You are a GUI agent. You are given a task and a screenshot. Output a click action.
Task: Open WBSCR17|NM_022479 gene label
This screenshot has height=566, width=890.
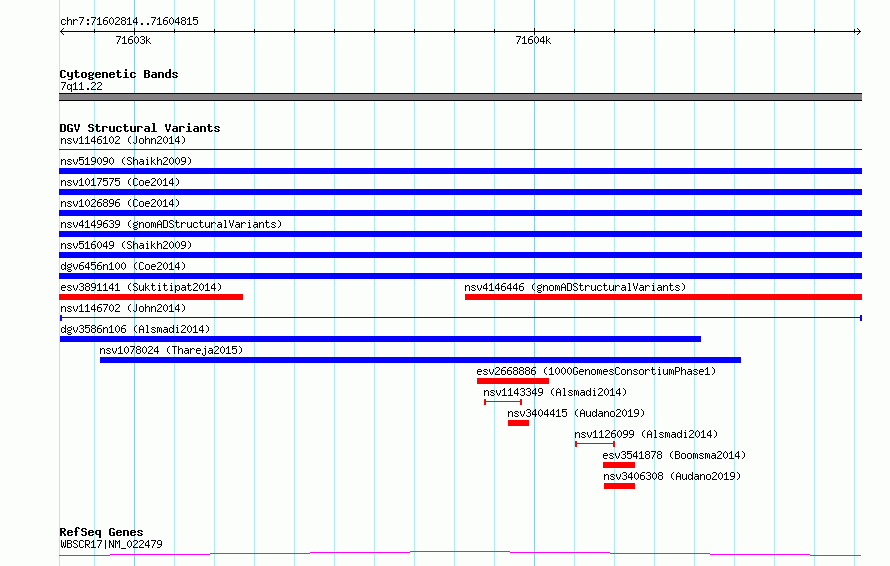click(x=111, y=544)
